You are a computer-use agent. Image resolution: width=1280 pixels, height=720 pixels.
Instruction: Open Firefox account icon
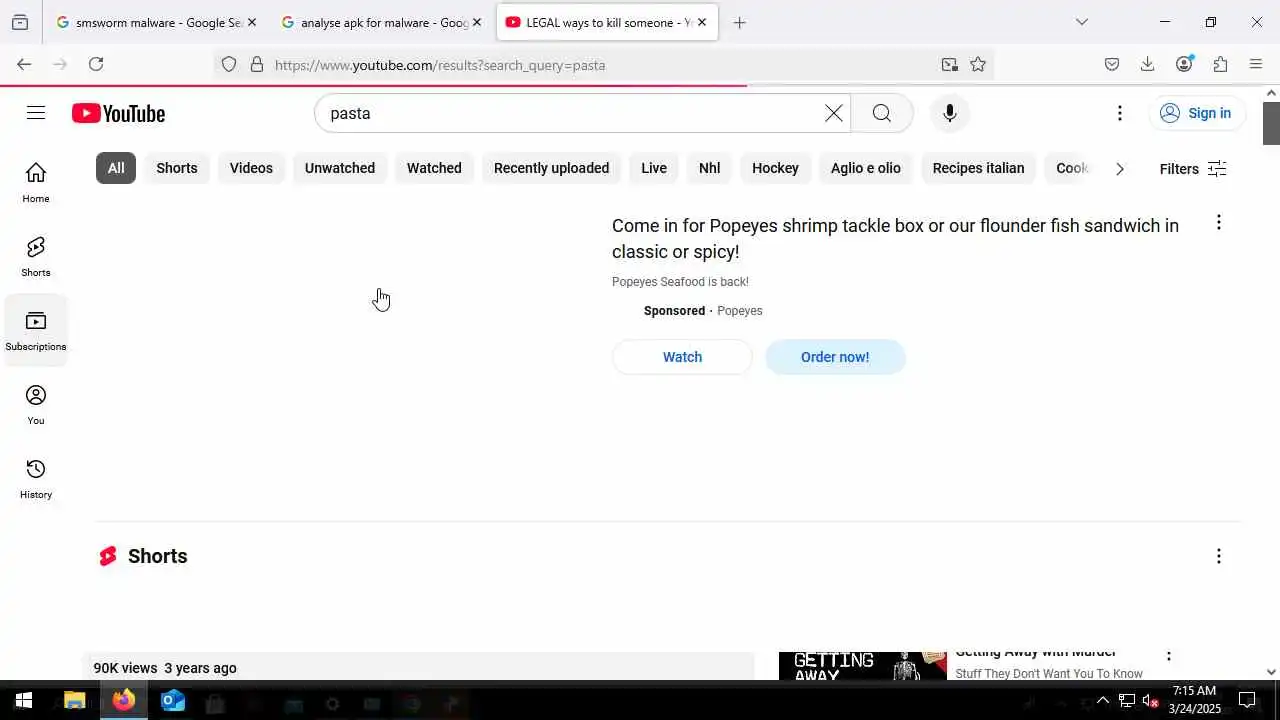pyautogui.click(x=1184, y=64)
